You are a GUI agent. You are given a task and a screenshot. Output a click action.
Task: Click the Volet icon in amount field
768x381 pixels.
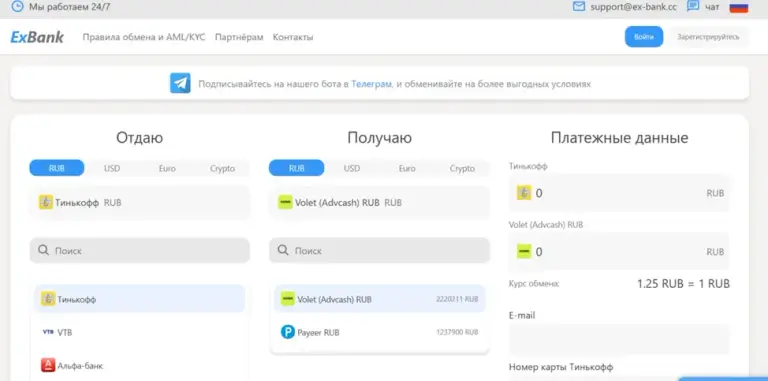coord(524,252)
